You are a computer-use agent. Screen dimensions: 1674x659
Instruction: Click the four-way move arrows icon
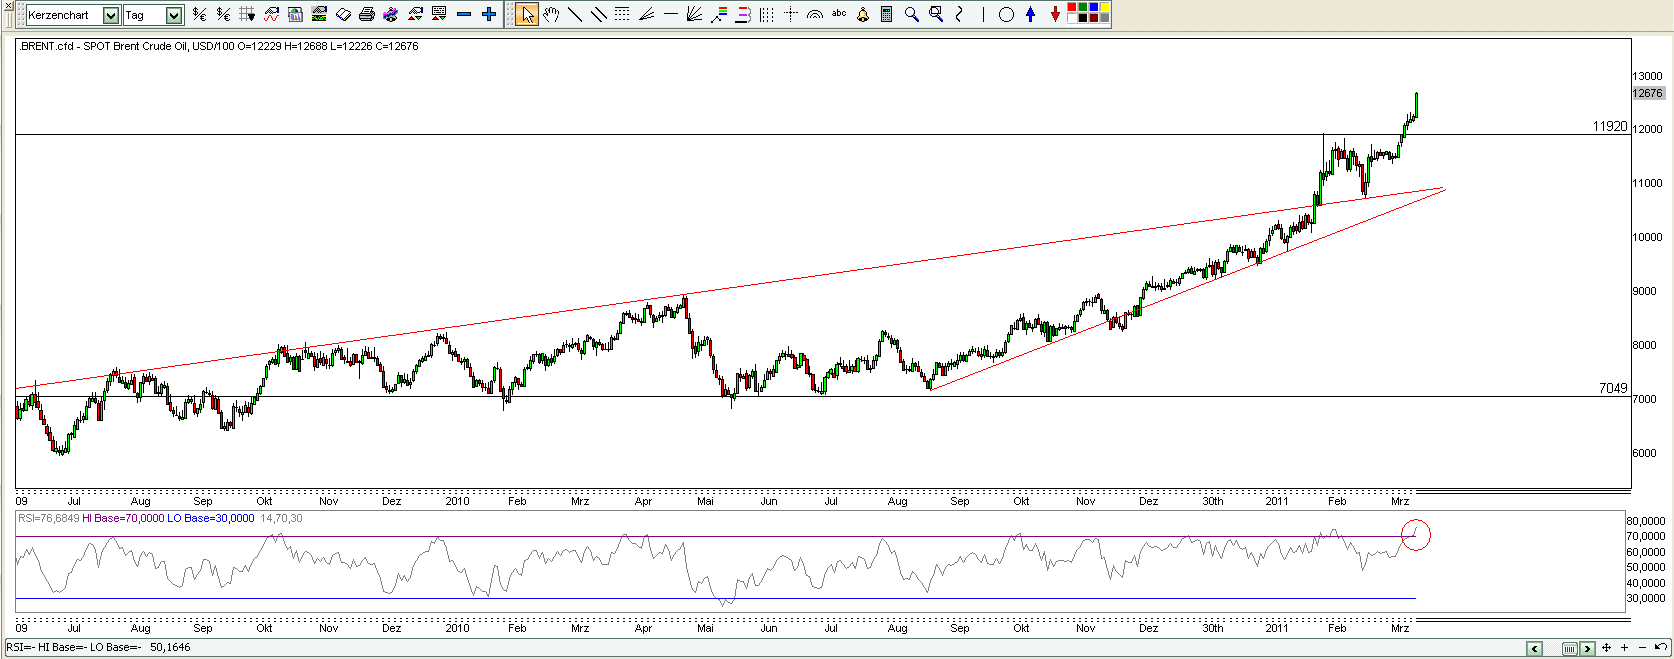tap(1606, 648)
